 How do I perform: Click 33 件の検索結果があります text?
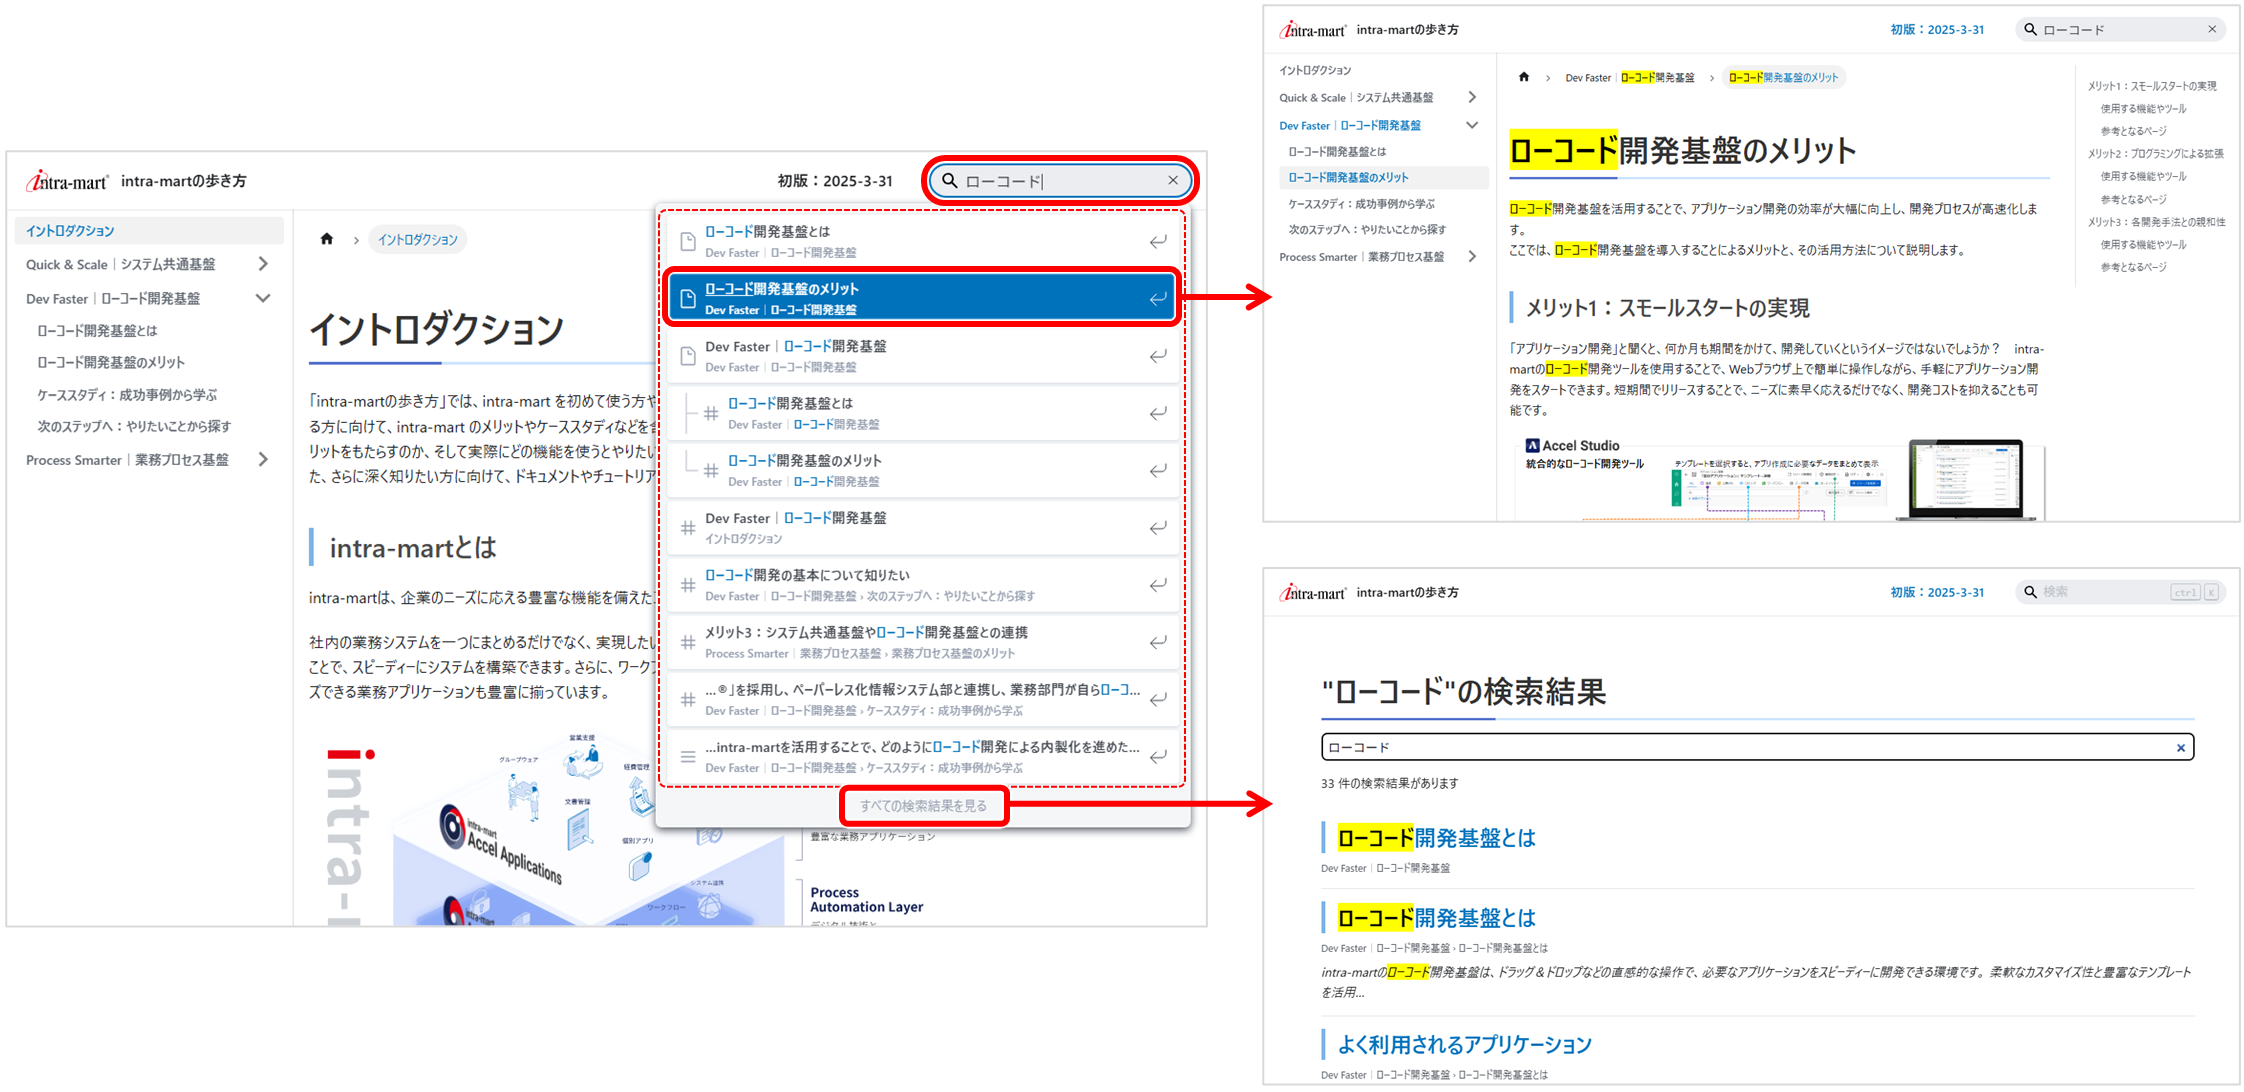[x=1389, y=784]
